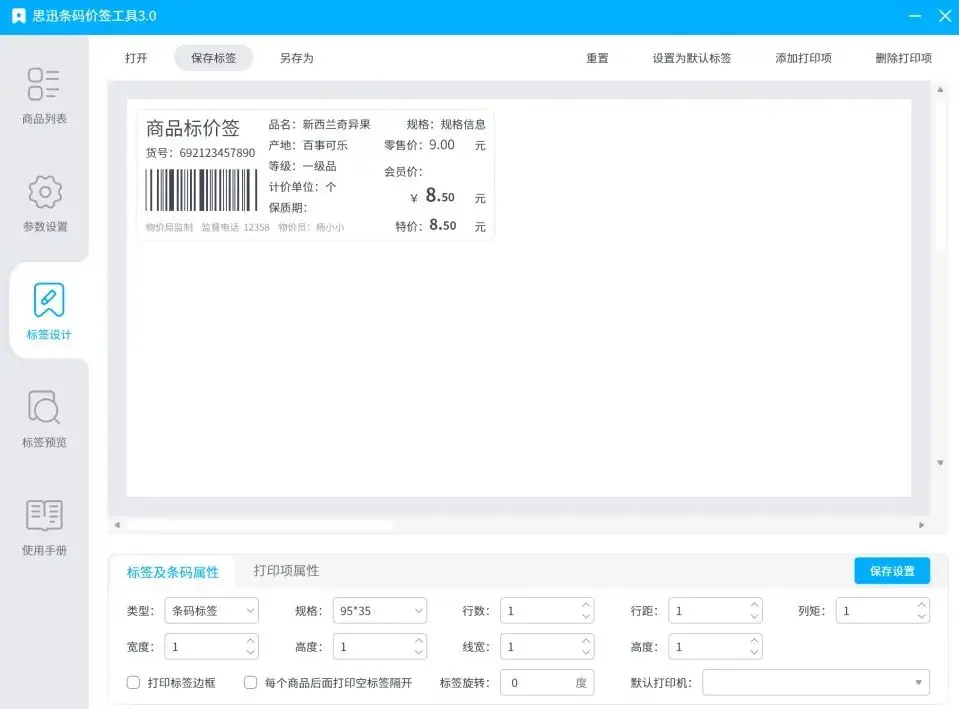
Task: Switch to the 打印项属性 tab
Action: click(286, 571)
